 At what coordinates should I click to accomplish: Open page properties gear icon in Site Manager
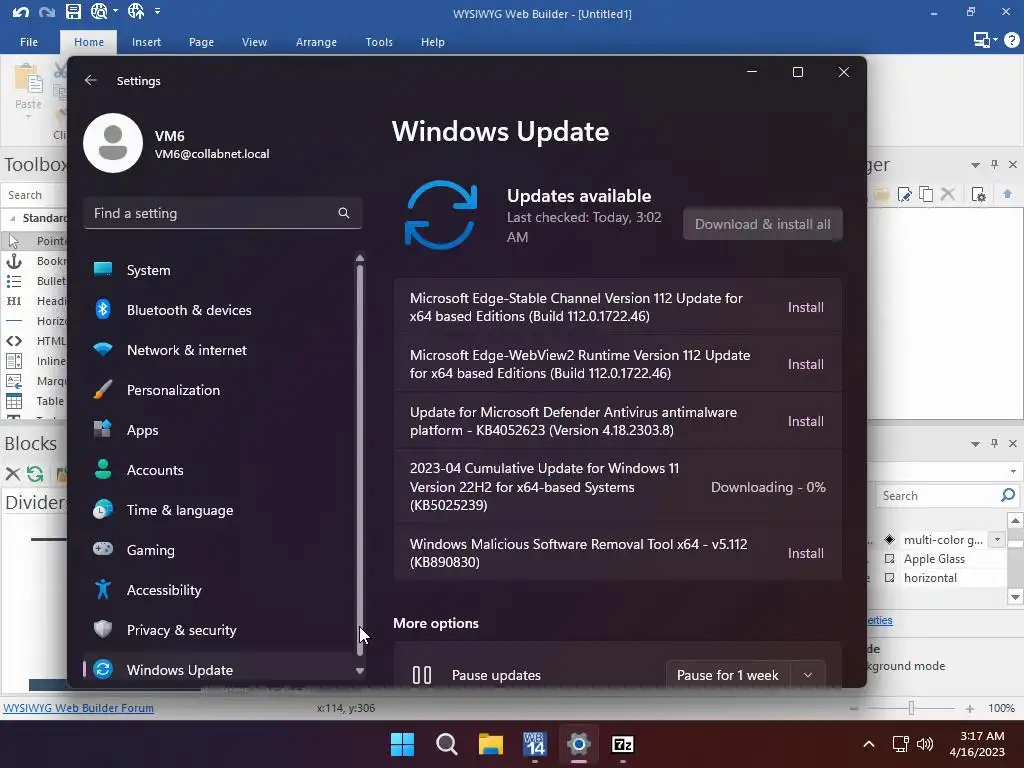click(x=978, y=194)
